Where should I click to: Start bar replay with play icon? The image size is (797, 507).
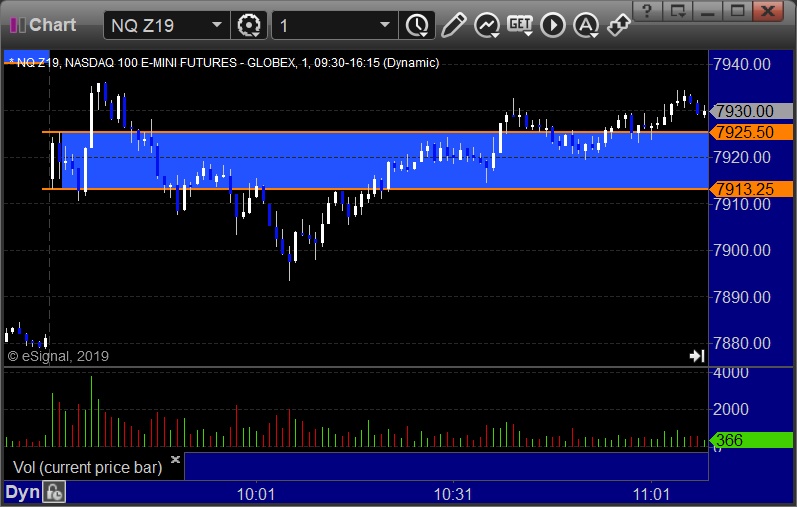point(553,25)
